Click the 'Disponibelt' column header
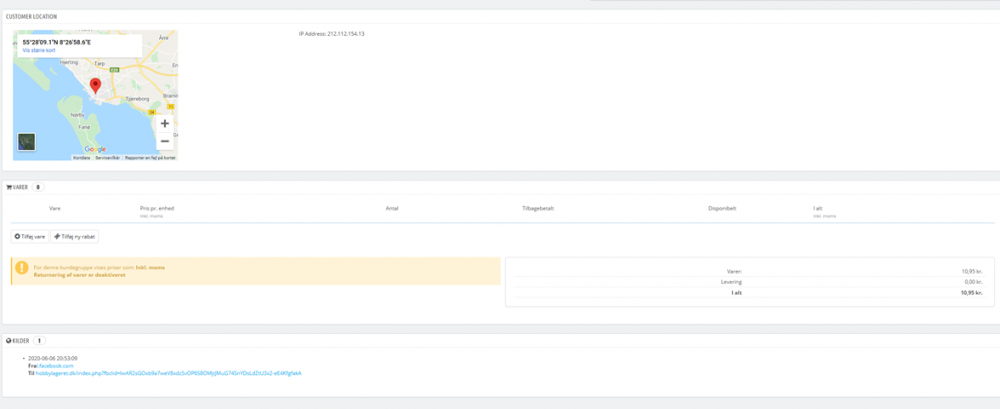The image size is (1000, 409). 722,209
